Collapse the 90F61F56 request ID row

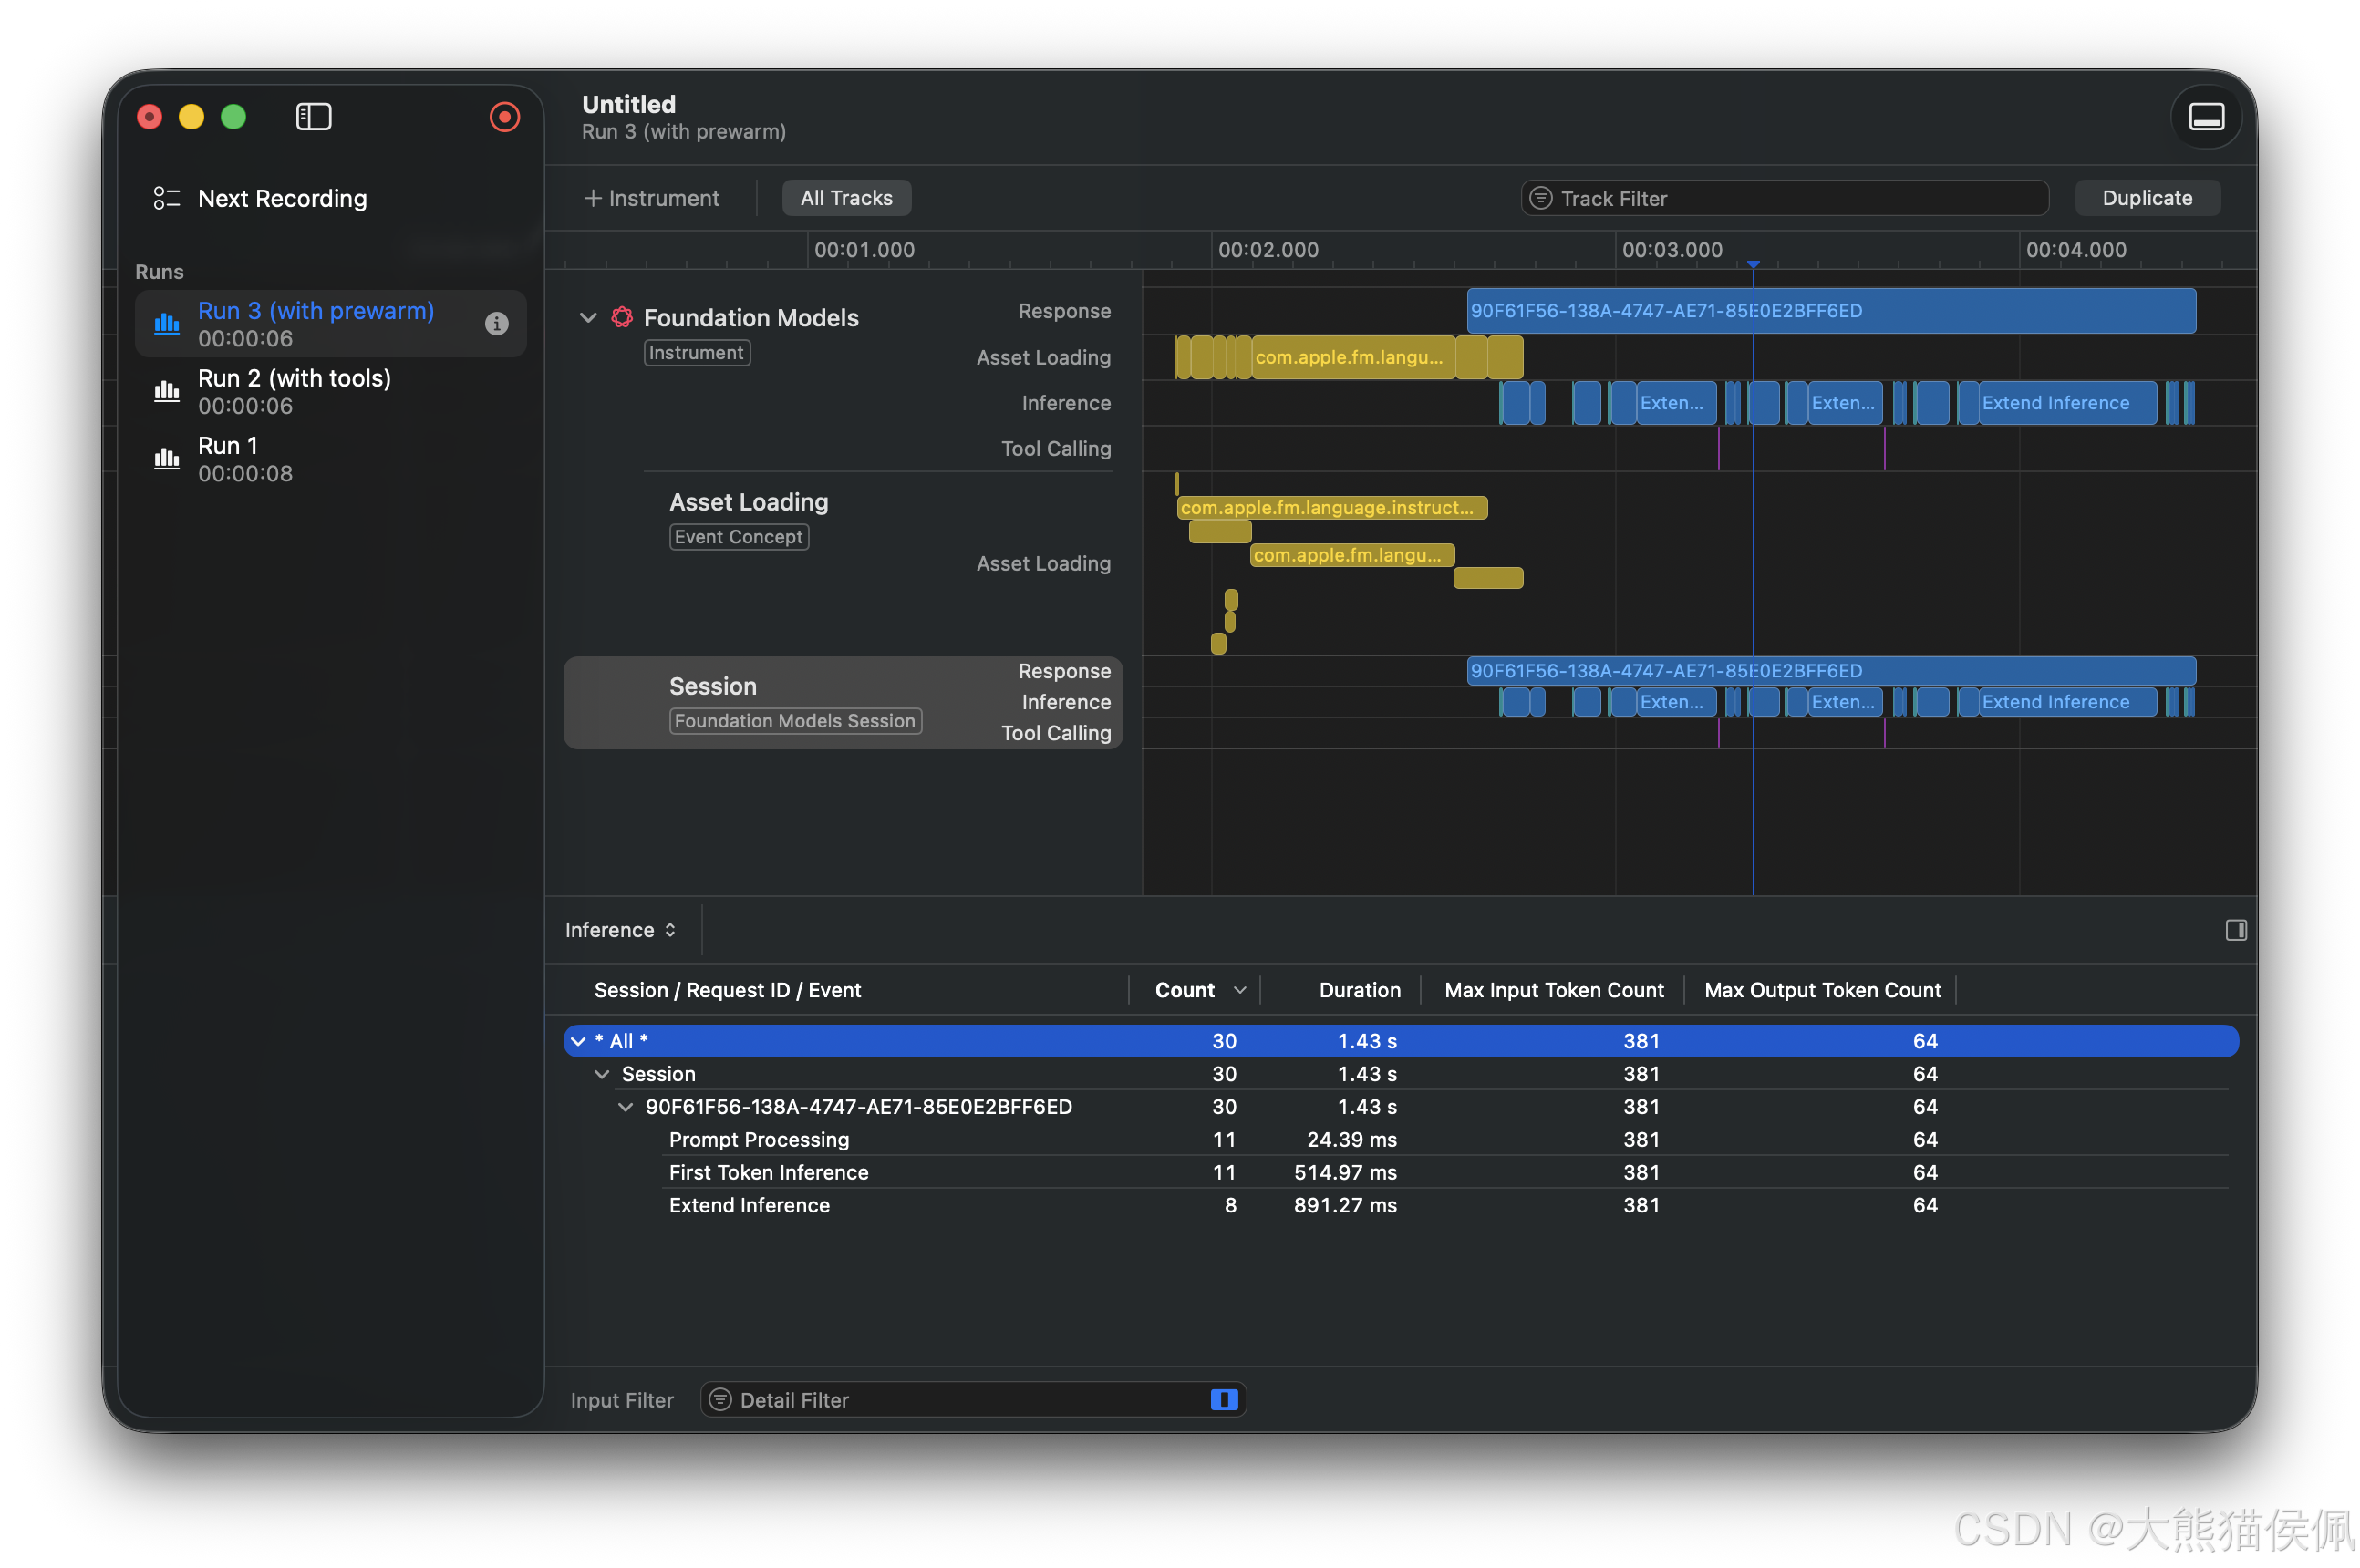pyautogui.click(x=626, y=1106)
